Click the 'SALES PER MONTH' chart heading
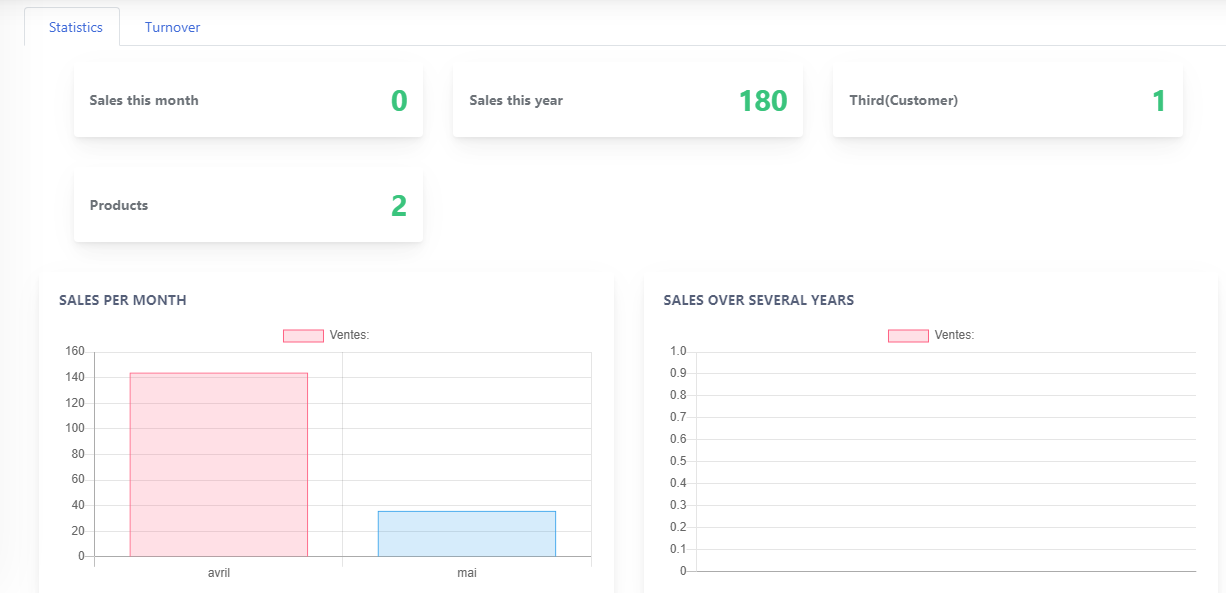Viewport: 1226px width, 593px height. [x=123, y=300]
